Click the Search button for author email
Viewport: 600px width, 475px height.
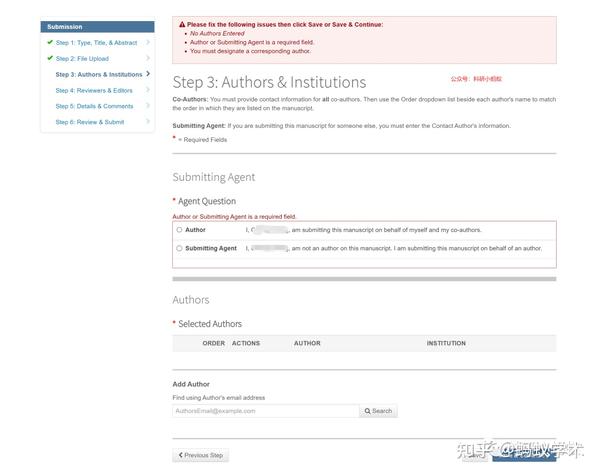coord(378,411)
